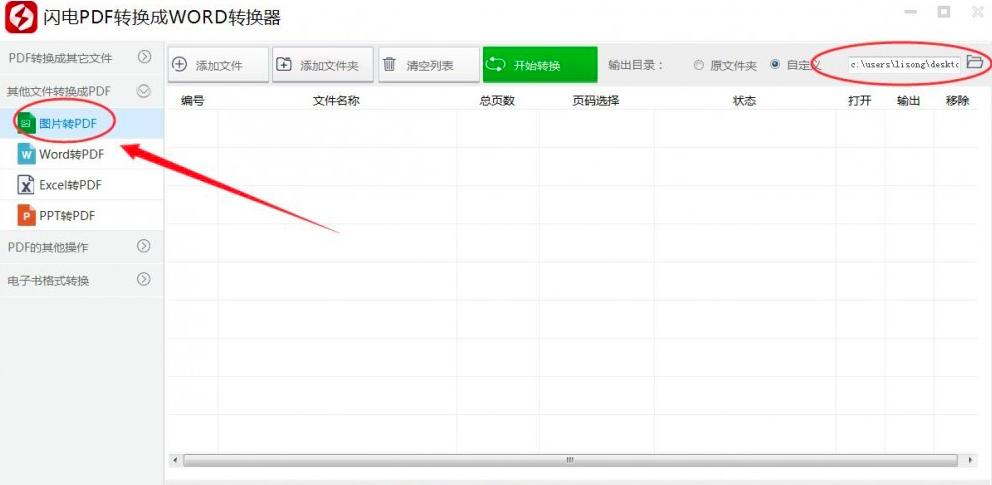This screenshot has width=992, height=485.
Task: Click the 添加文件 button
Action: click(218, 64)
